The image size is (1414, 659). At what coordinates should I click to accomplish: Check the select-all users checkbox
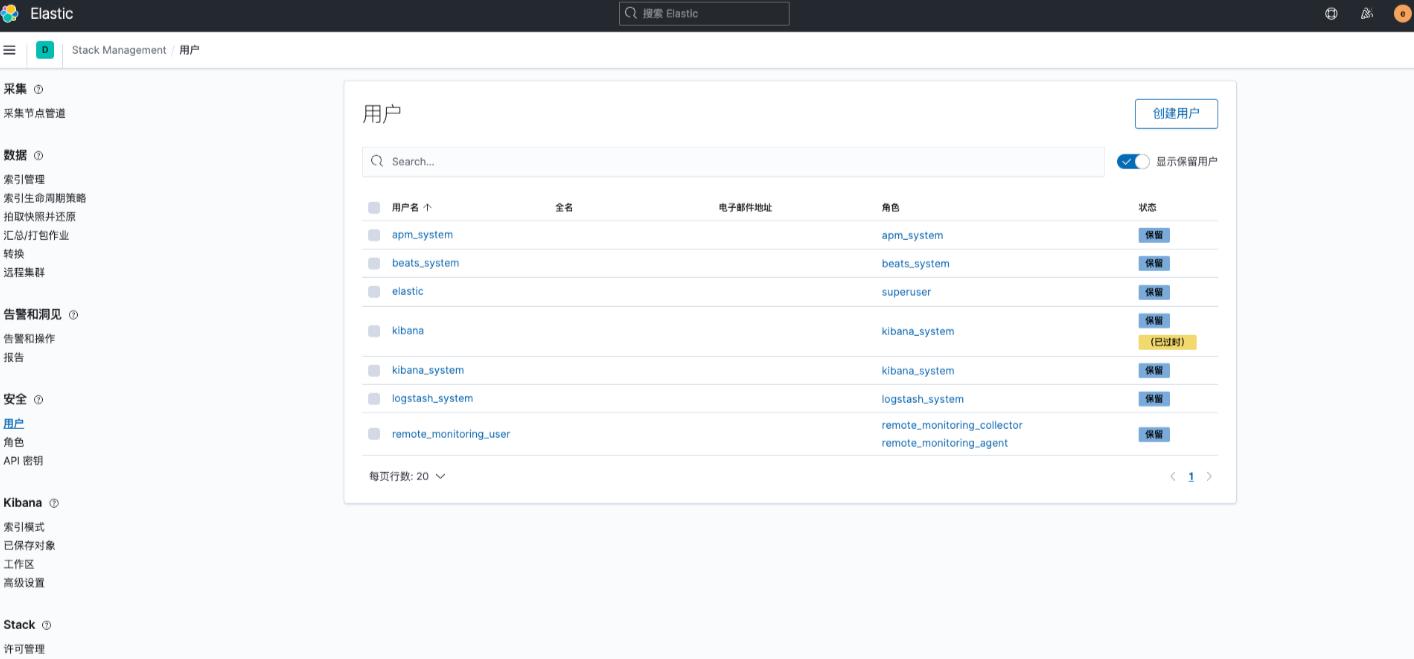click(374, 208)
